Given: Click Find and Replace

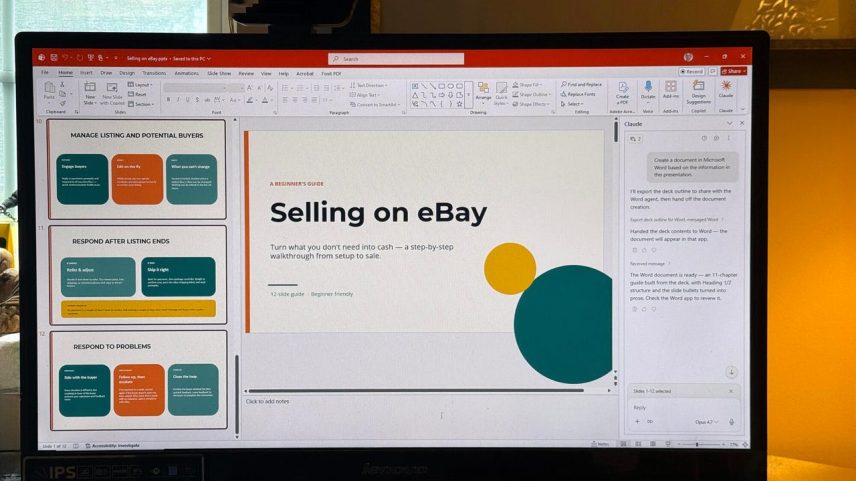Looking at the screenshot, I should (581, 85).
